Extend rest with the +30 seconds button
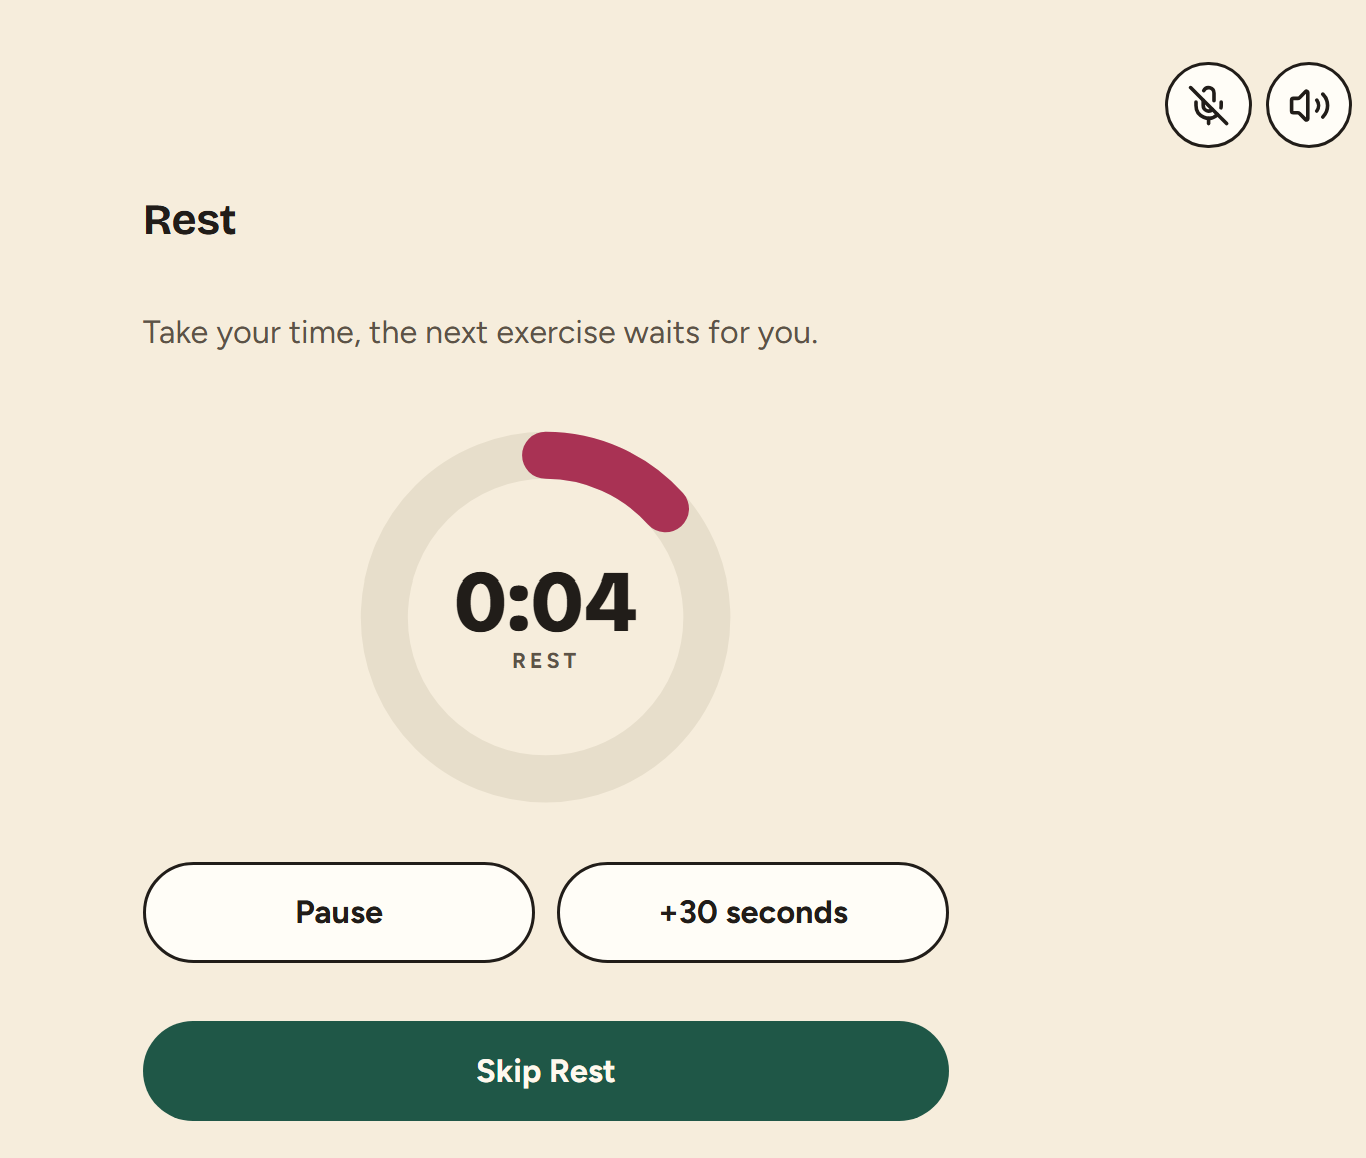 point(753,912)
